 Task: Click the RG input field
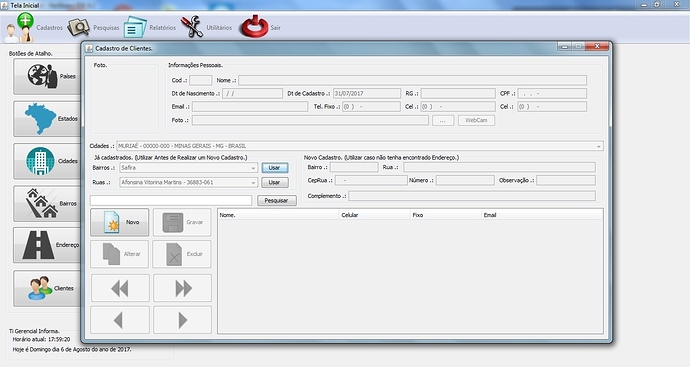click(x=458, y=93)
